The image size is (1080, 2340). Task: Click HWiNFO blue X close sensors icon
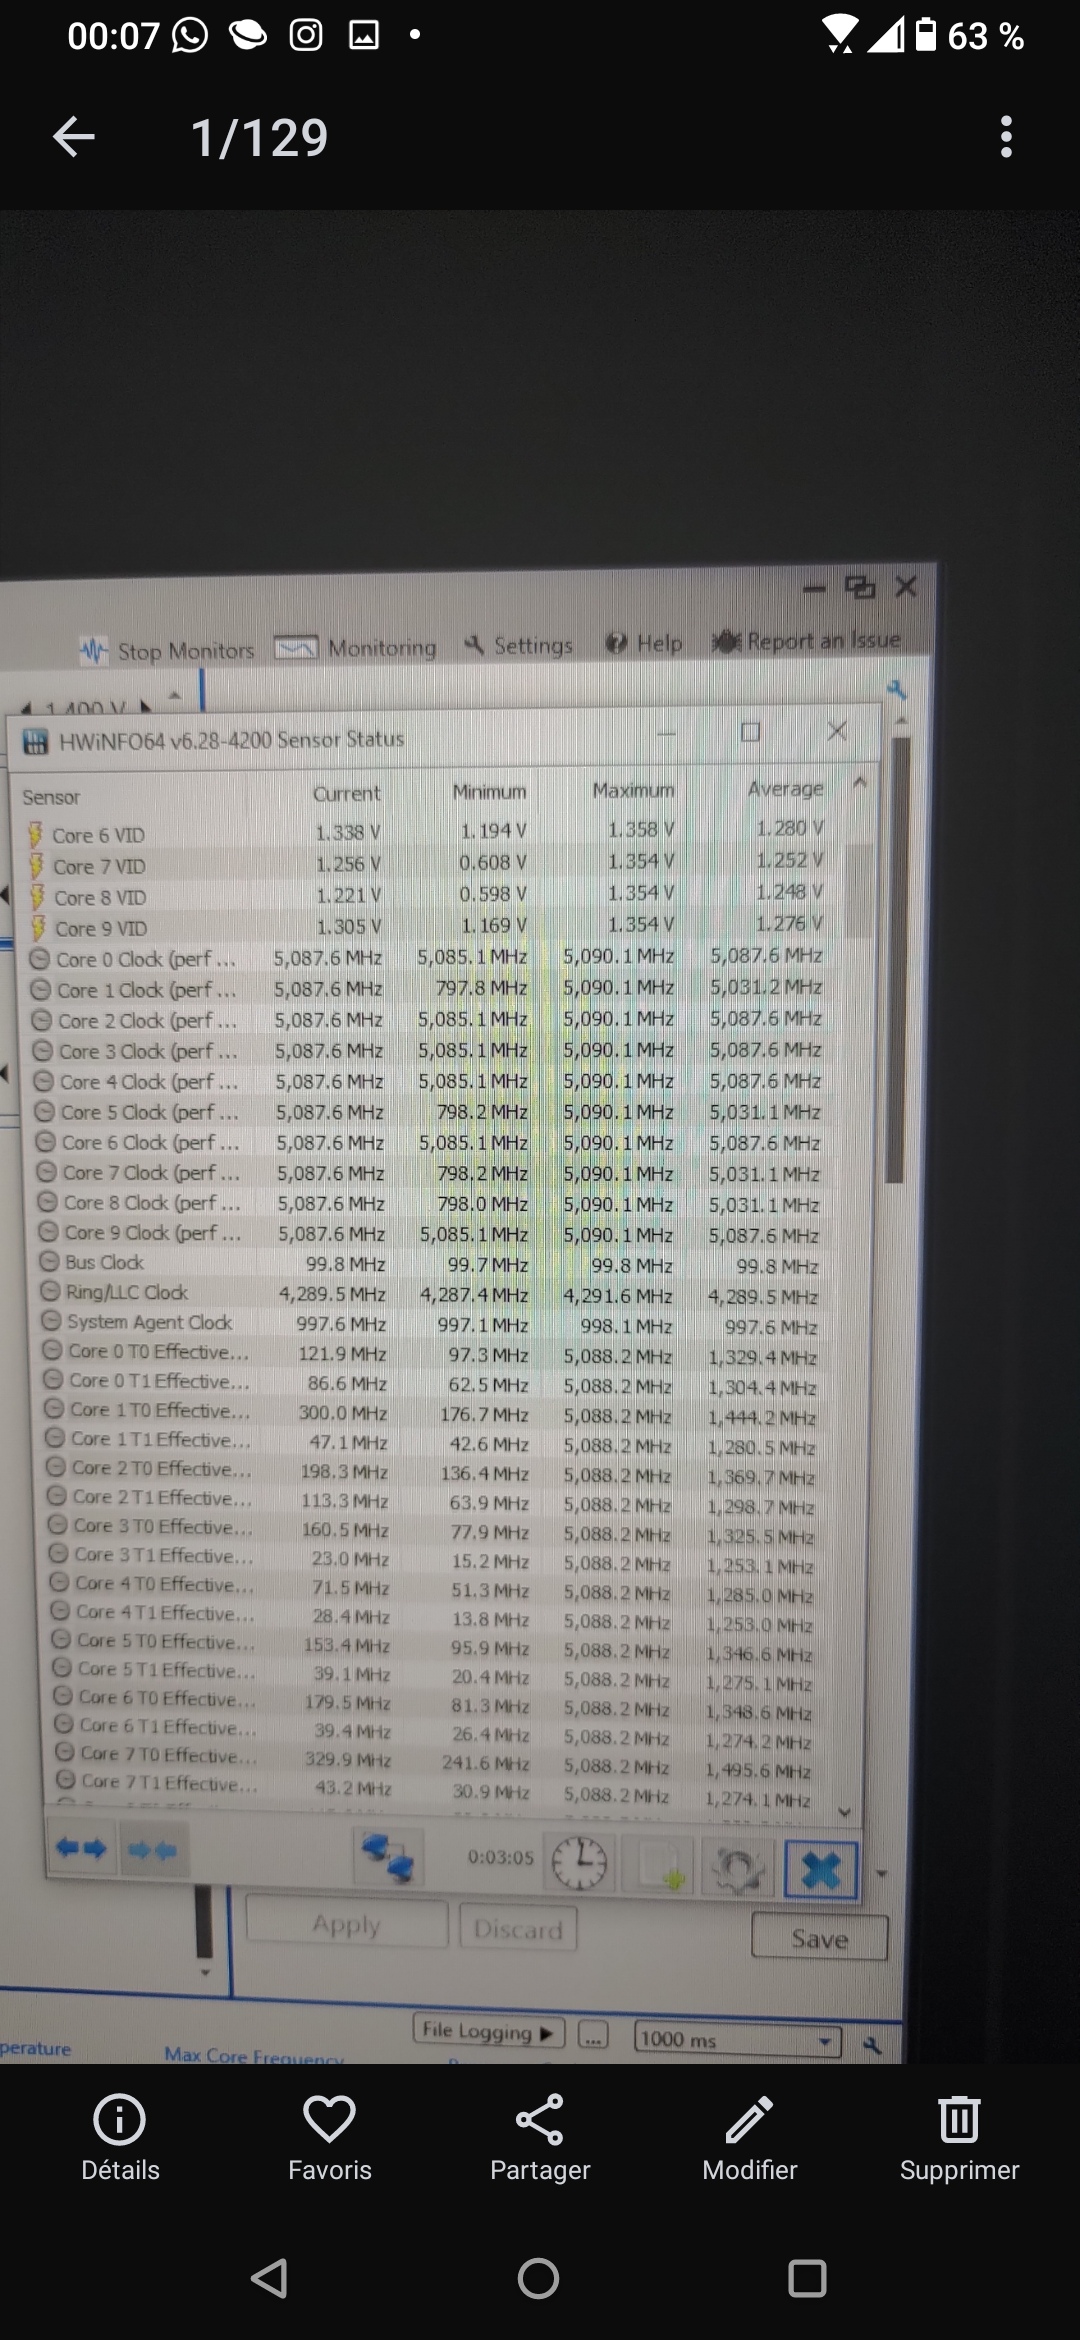pos(821,1869)
